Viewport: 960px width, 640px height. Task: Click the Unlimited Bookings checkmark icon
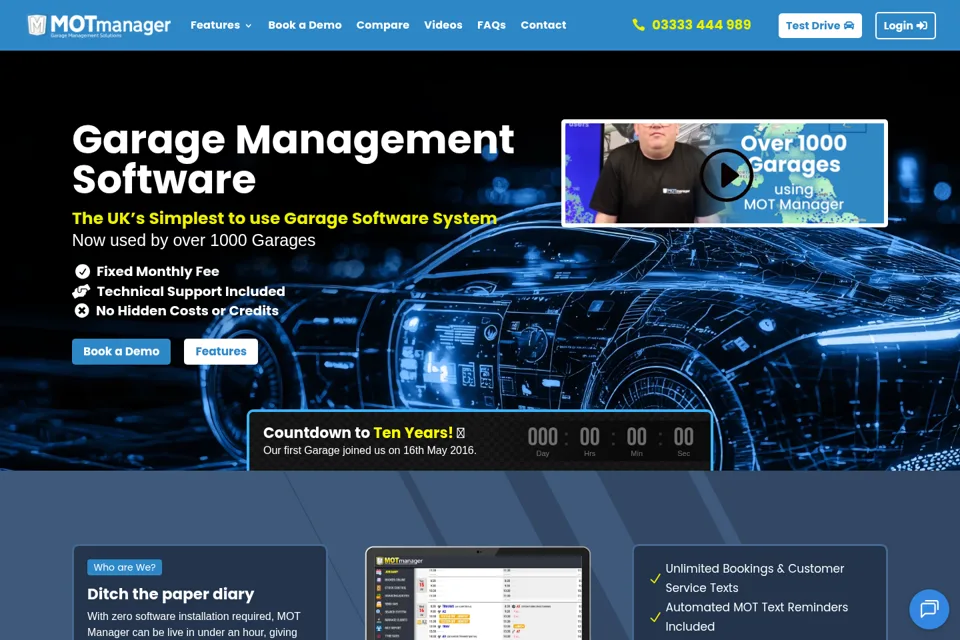[x=655, y=578]
